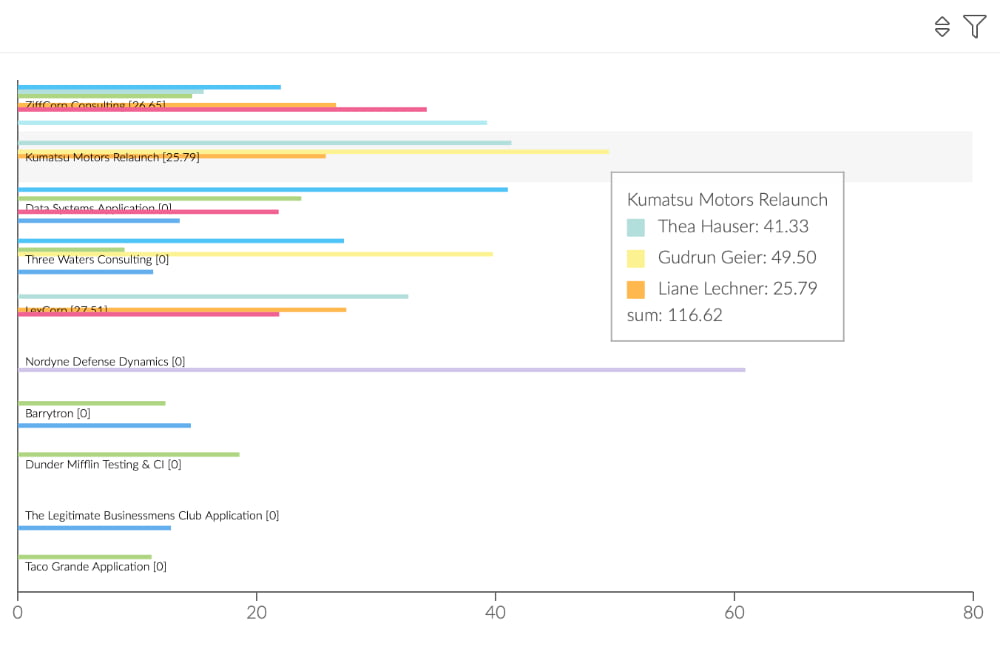Click the x-axis tick label 40

(496, 613)
